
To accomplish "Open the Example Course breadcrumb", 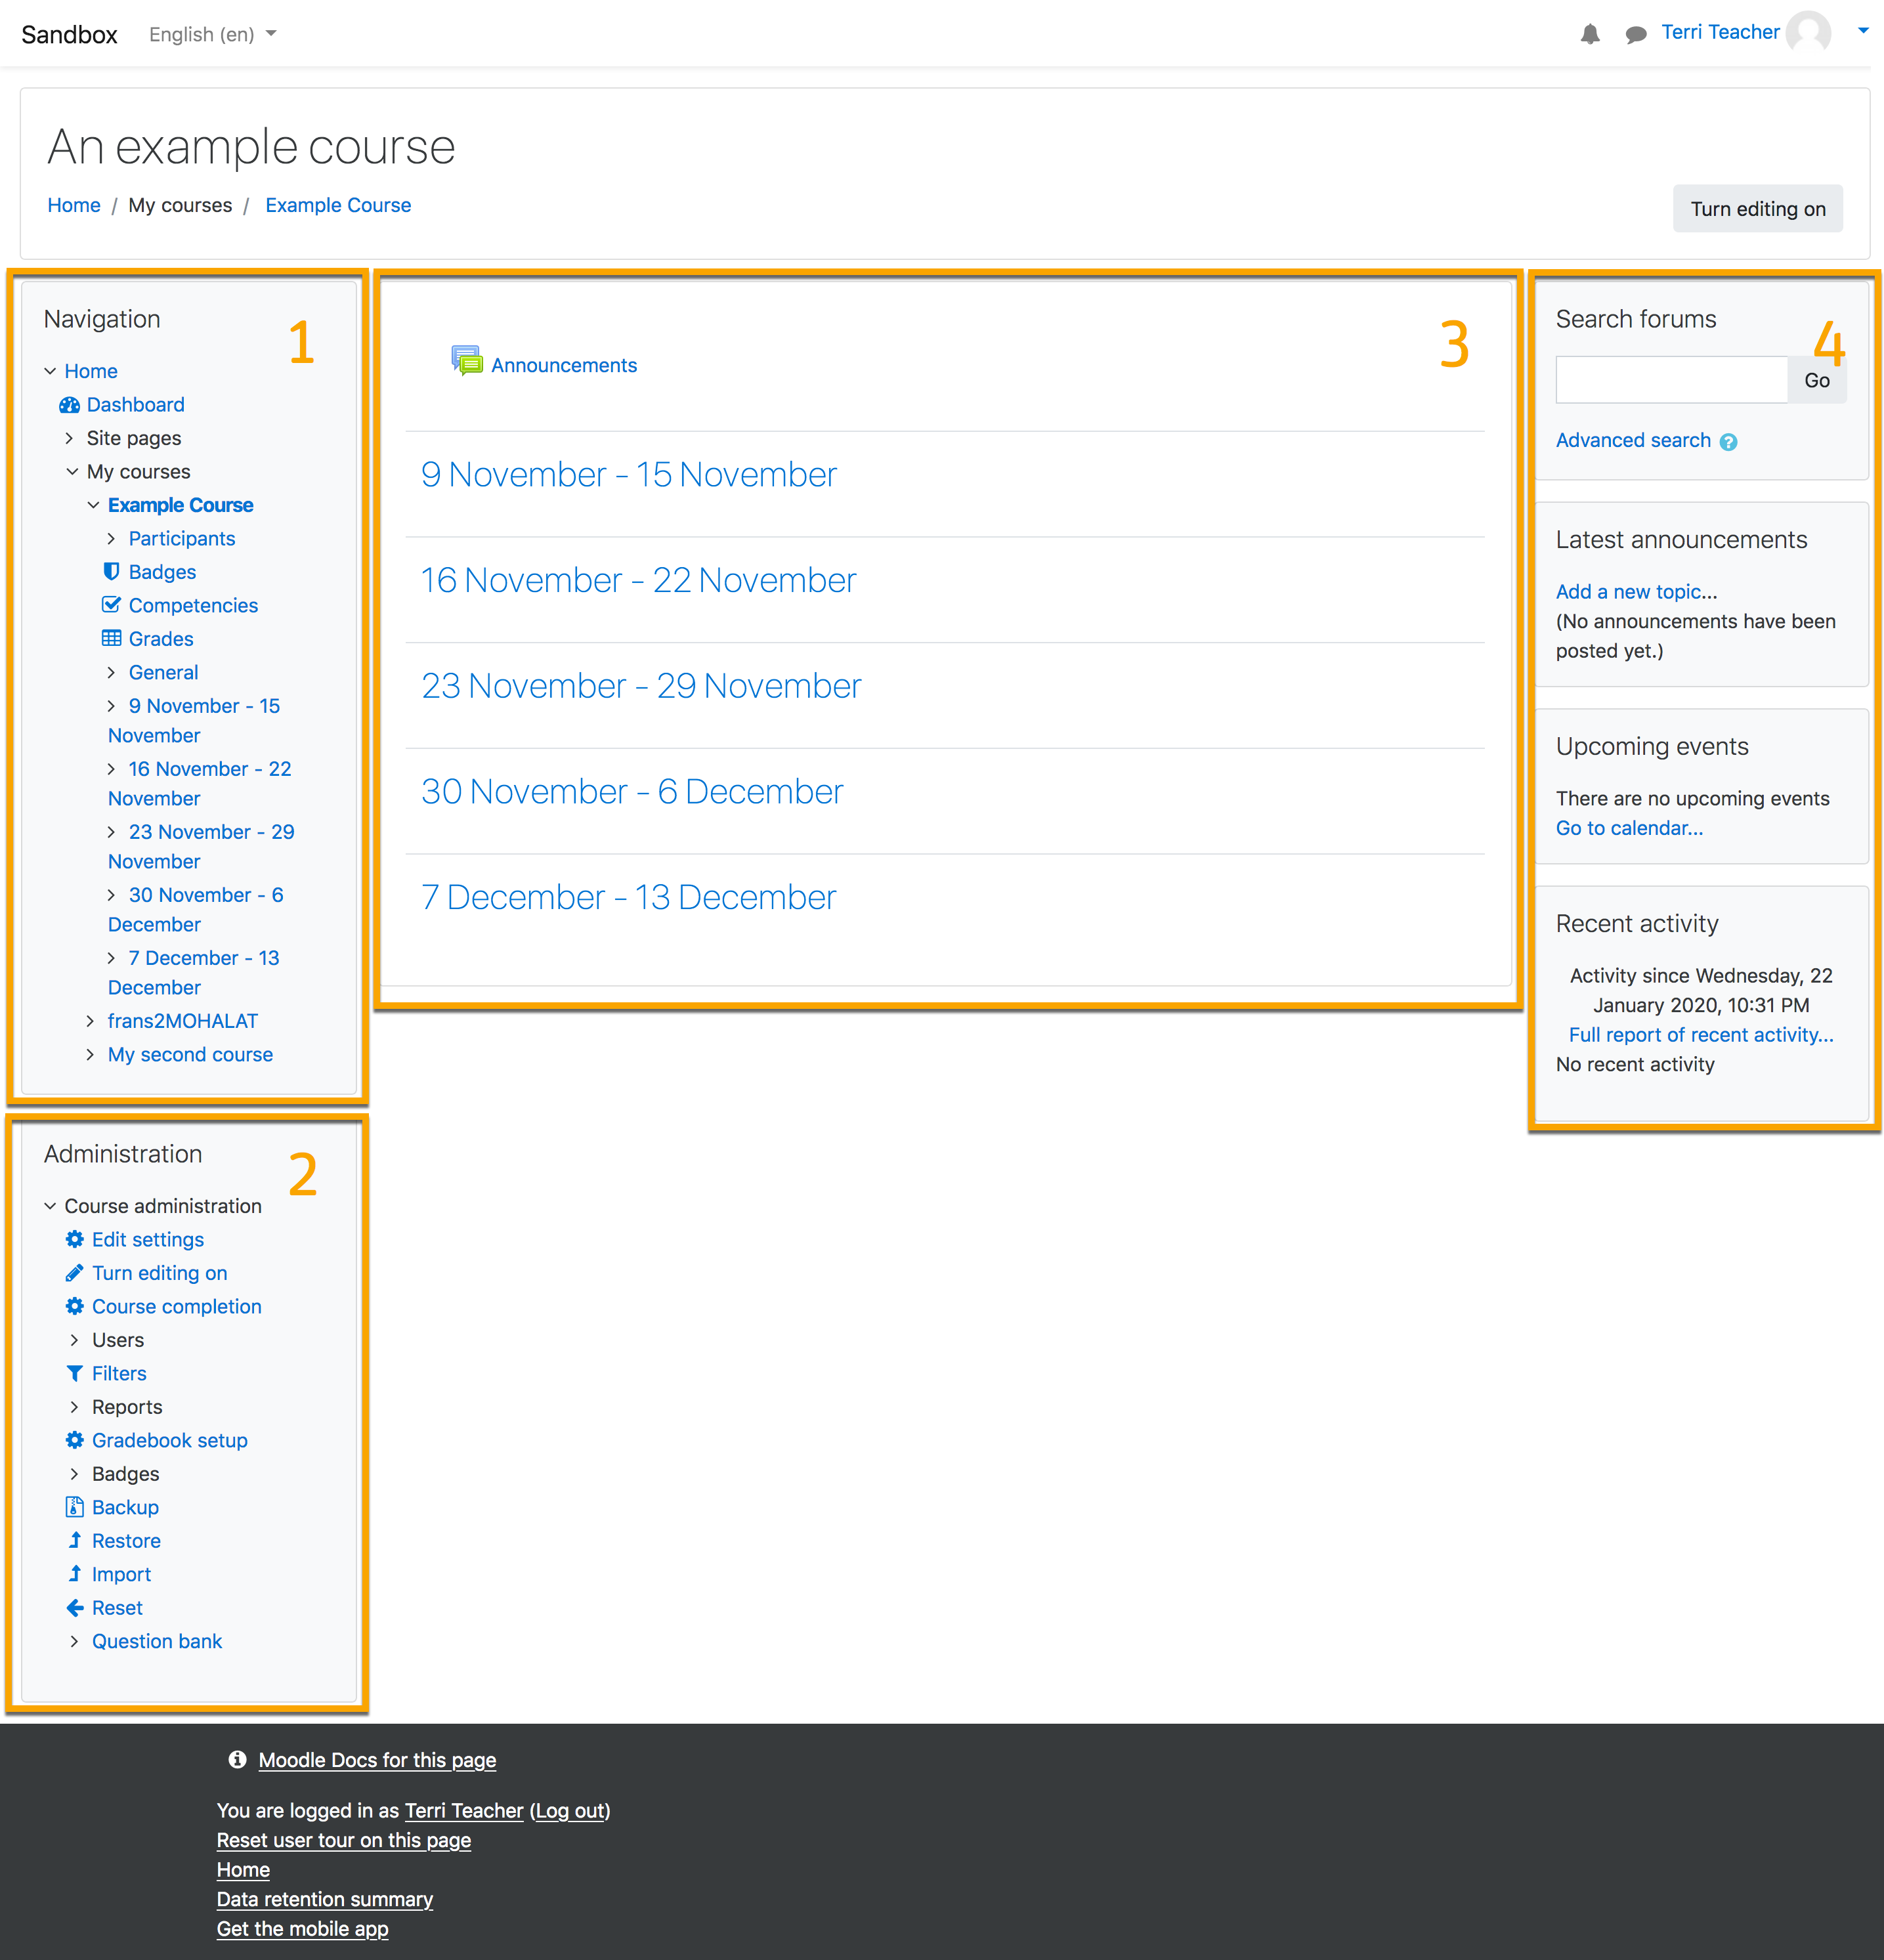I will tap(338, 205).
